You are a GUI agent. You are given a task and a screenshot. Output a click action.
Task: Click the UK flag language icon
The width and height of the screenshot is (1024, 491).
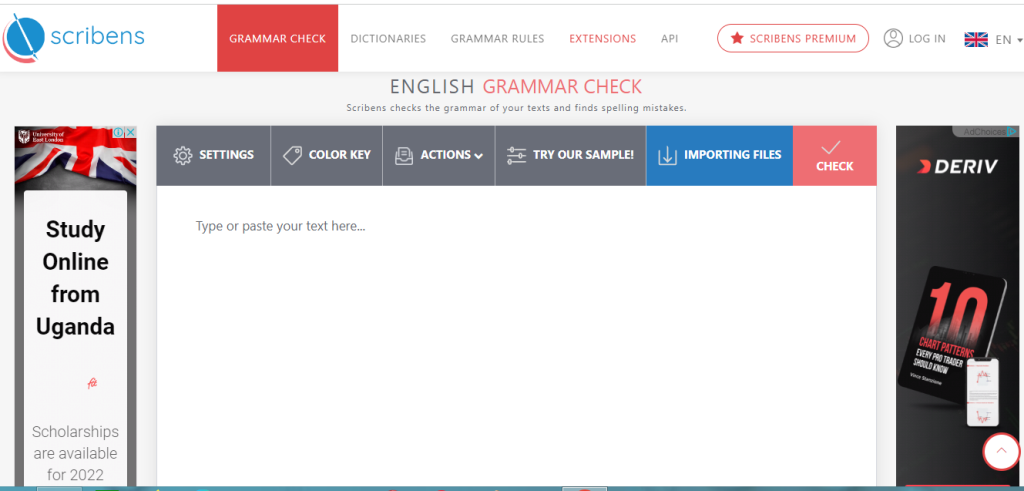pos(976,40)
